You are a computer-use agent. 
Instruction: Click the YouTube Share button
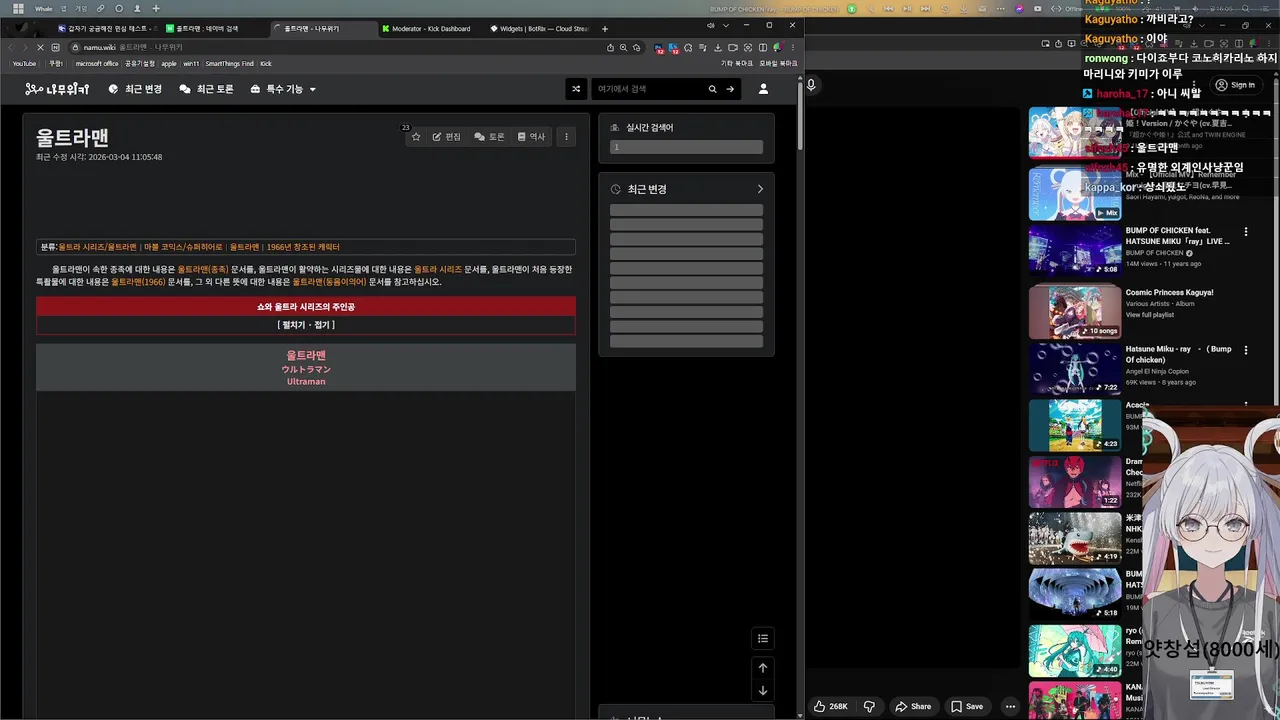tap(912, 706)
